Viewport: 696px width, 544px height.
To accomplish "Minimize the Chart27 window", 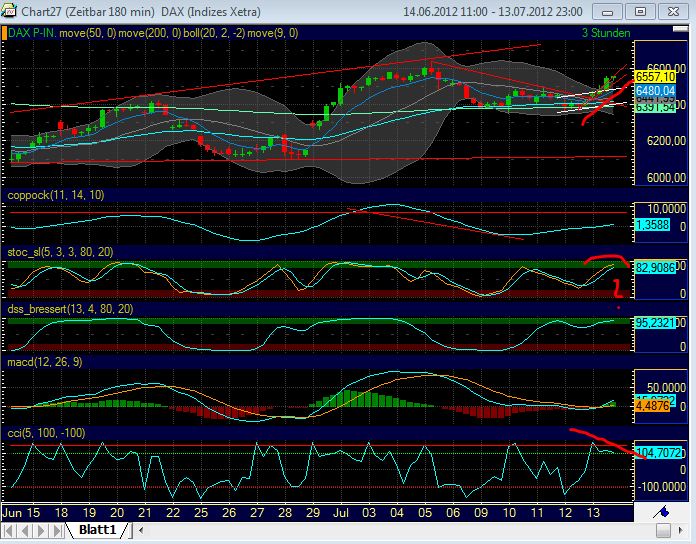I will click(x=608, y=12).
